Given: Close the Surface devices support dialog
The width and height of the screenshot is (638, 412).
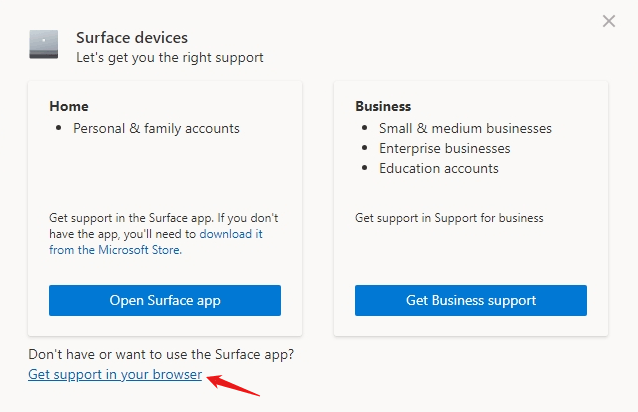Looking at the screenshot, I should pos(609,21).
